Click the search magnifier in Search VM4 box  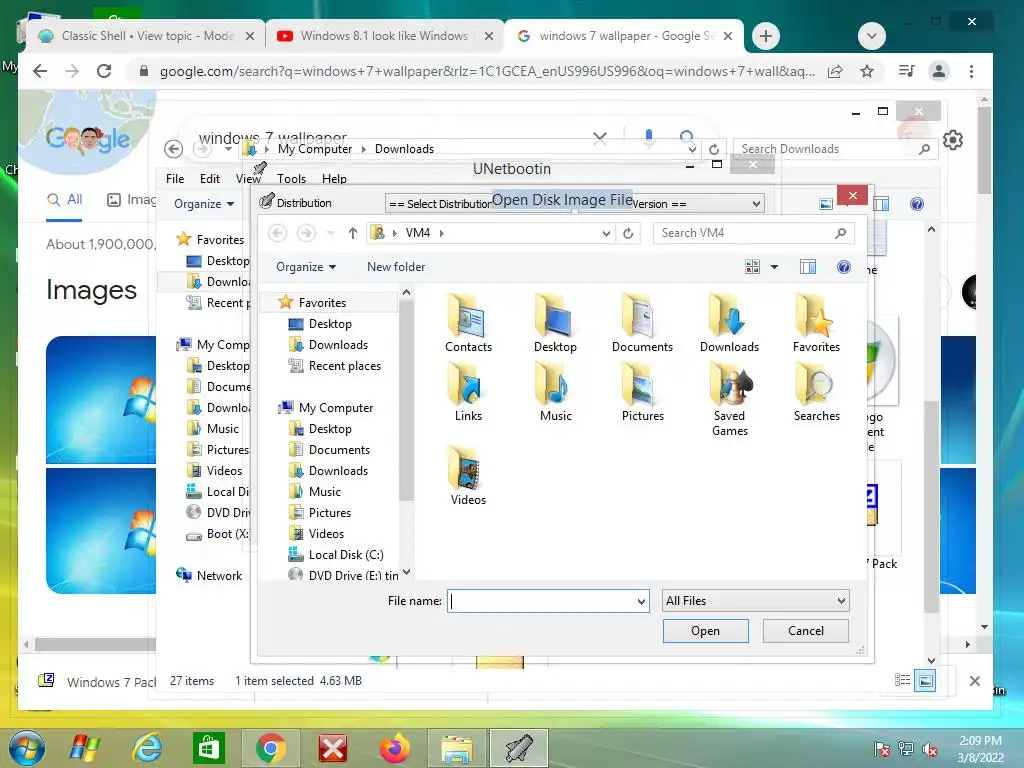tap(840, 233)
